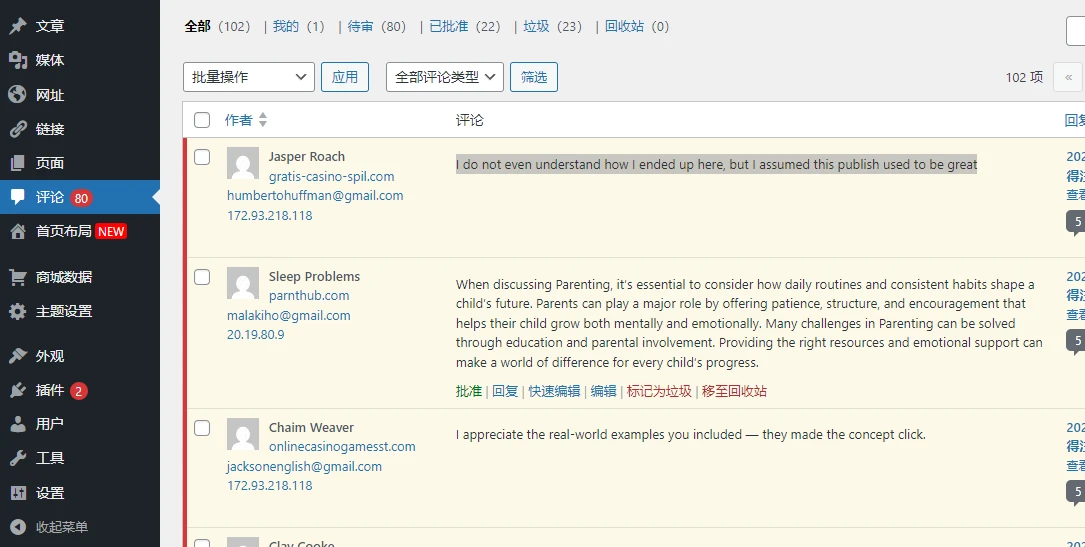Click 移至回收站 under the Sleep Problems comment
Image resolution: width=1085 pixels, height=547 pixels.
[x=734, y=391]
